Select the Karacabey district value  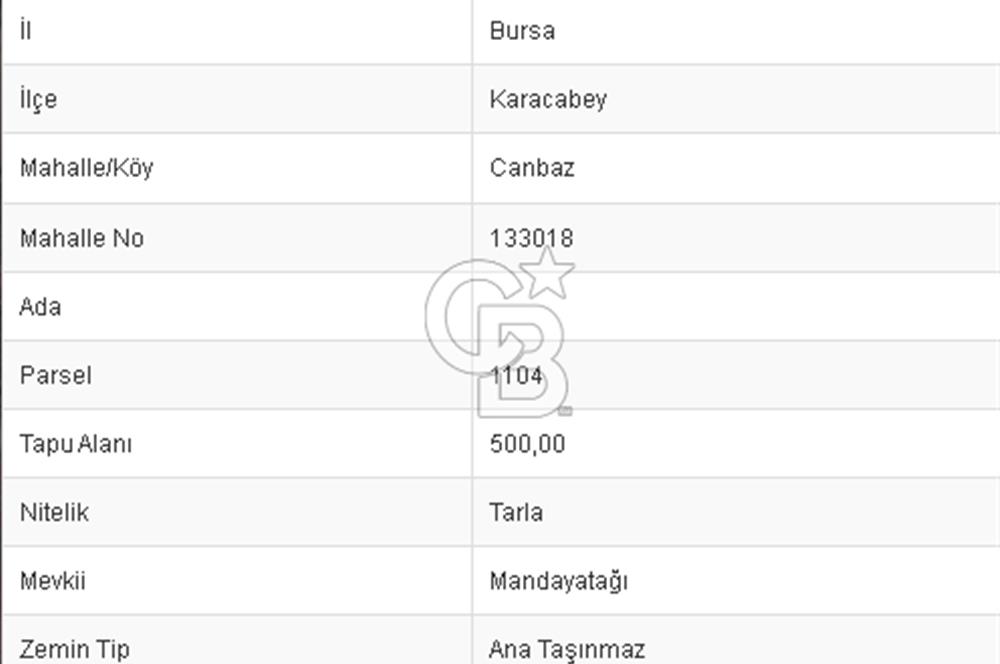(548, 100)
